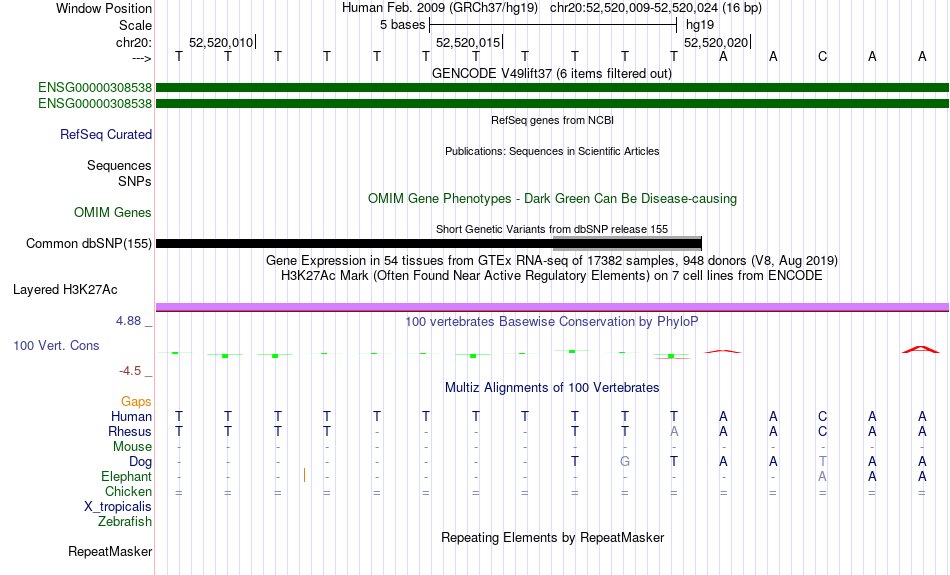Click the upper green ENSG00000308538 transcript bar

[x=552, y=87]
